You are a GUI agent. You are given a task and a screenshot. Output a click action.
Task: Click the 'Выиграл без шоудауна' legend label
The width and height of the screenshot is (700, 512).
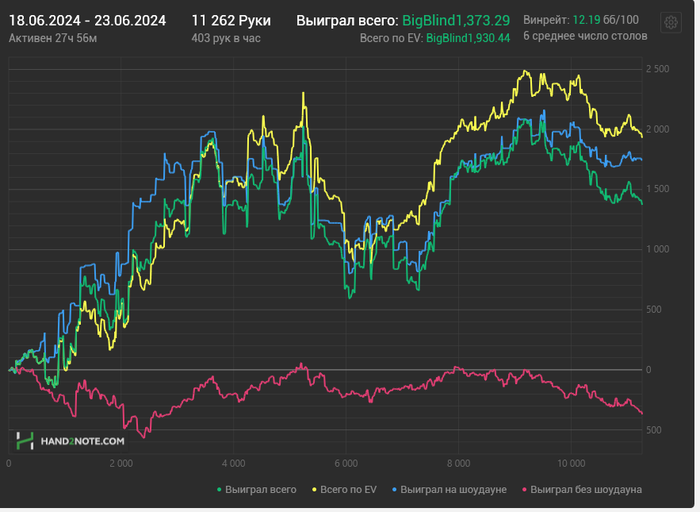[586, 490]
